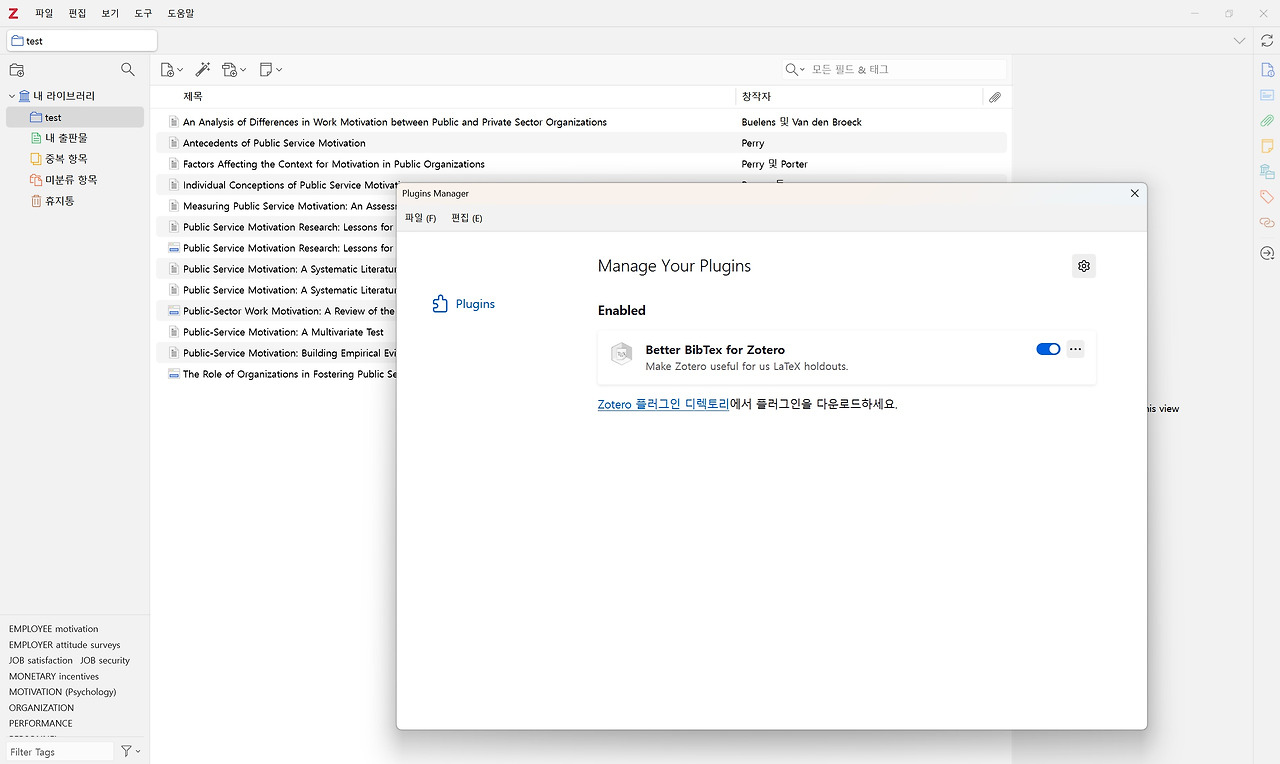The height and width of the screenshot is (764, 1280).
Task: Select Plugins category in Plugins Manager sidebar
Action: tap(464, 304)
